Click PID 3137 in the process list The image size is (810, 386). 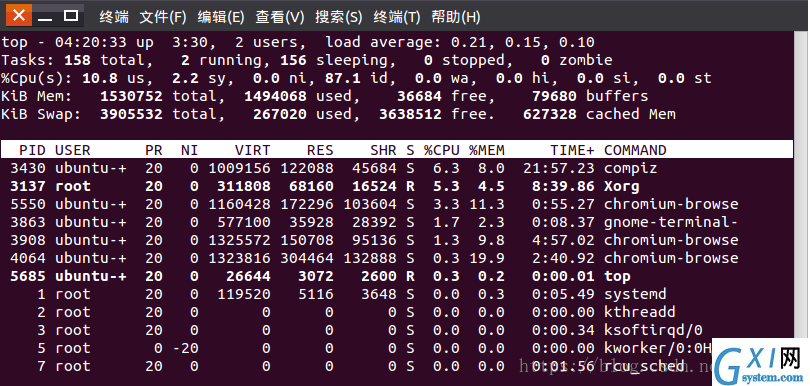[28, 186]
